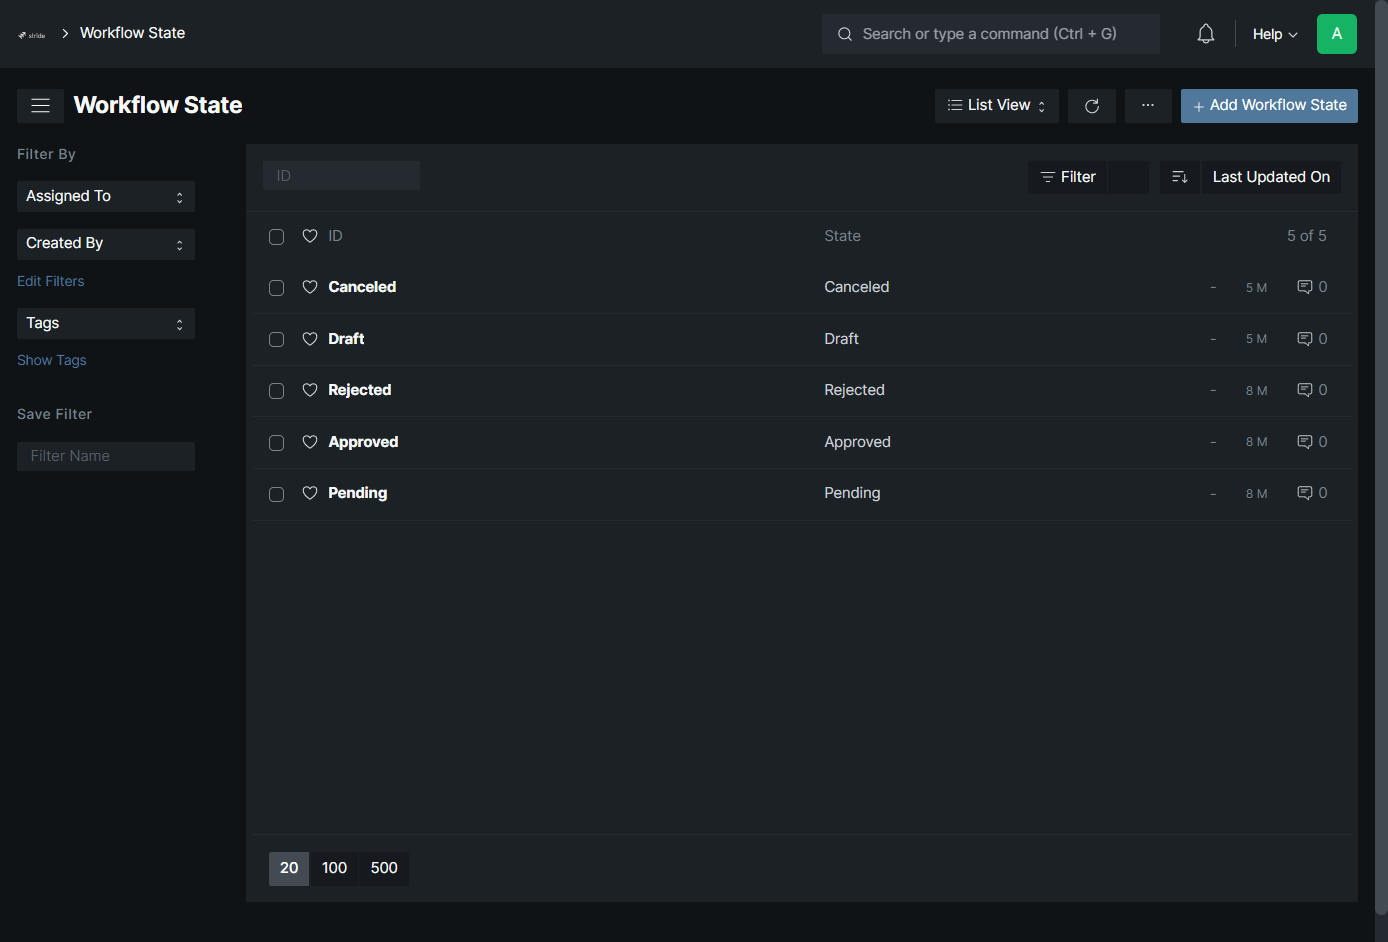Expand the Tags filter dropdown
This screenshot has width=1388, height=942.
coord(106,323)
